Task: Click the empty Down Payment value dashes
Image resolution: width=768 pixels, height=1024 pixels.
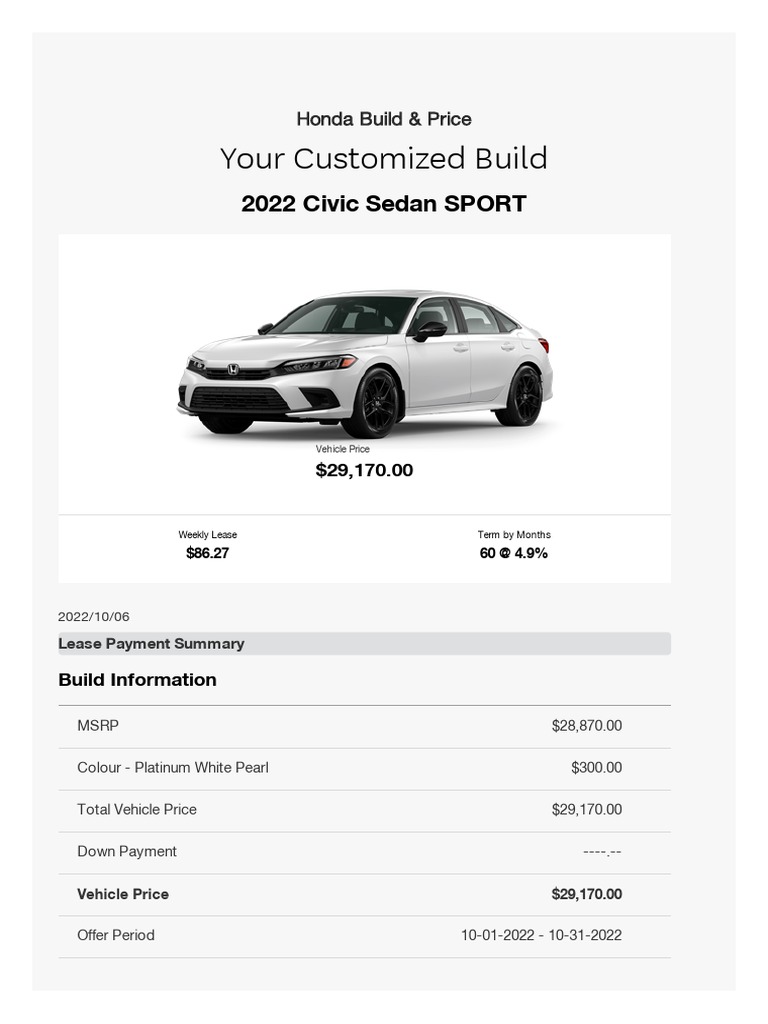Action: 602,852
